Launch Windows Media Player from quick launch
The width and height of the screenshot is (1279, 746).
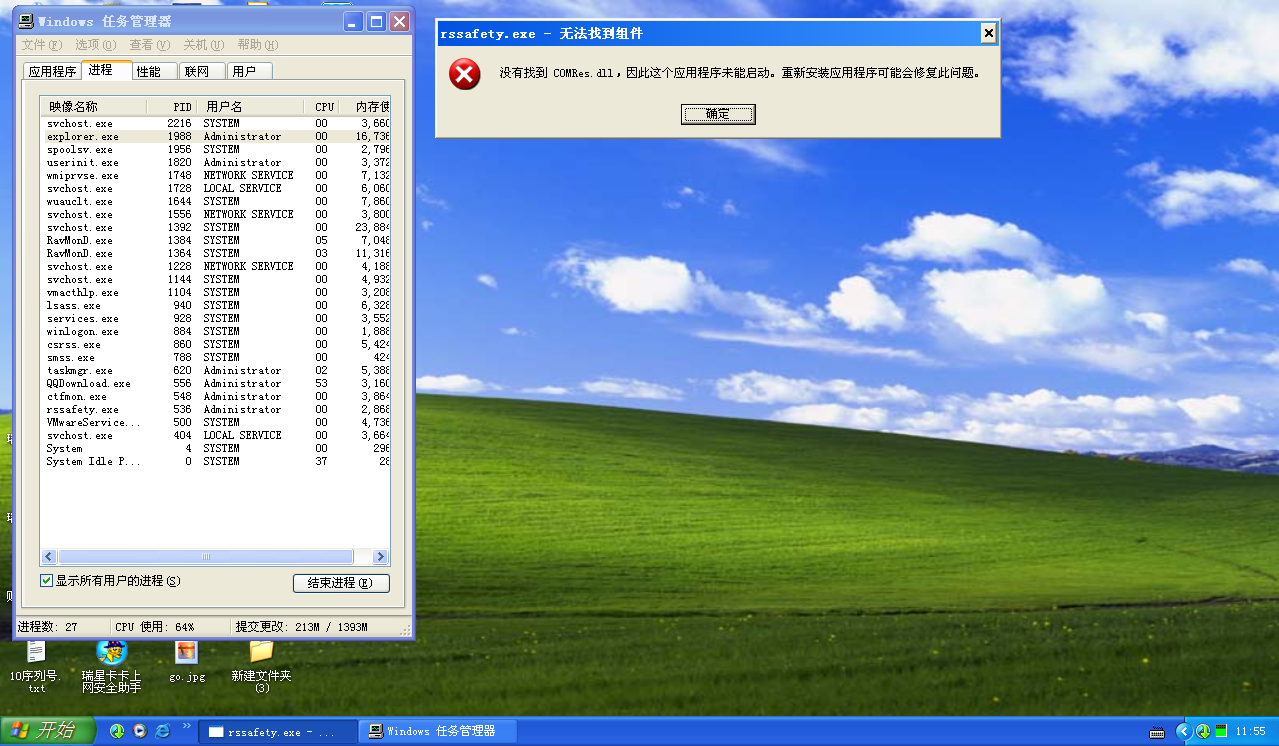(140, 731)
